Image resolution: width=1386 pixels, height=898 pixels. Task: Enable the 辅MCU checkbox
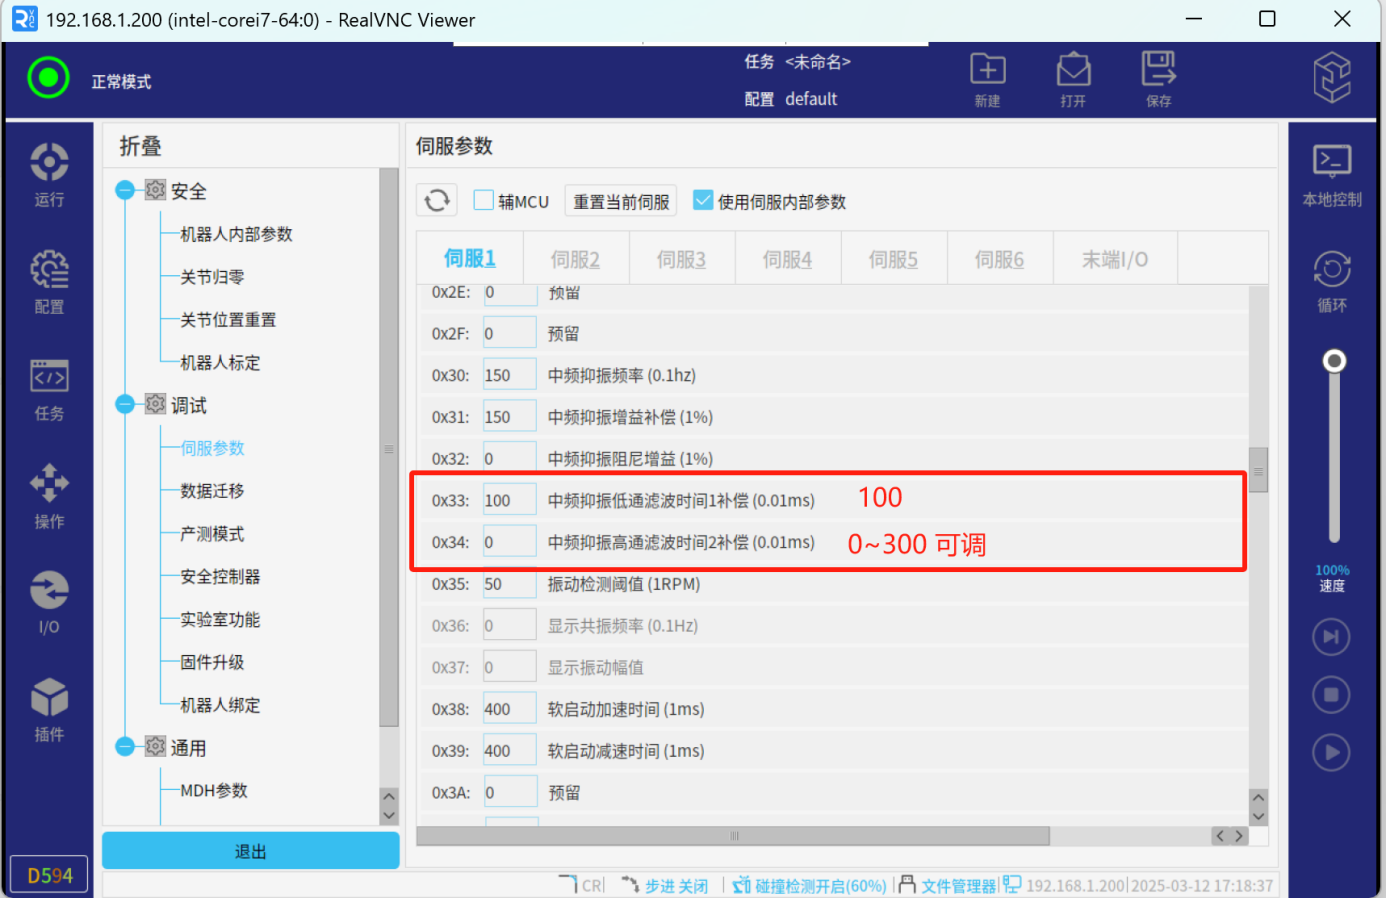(484, 201)
